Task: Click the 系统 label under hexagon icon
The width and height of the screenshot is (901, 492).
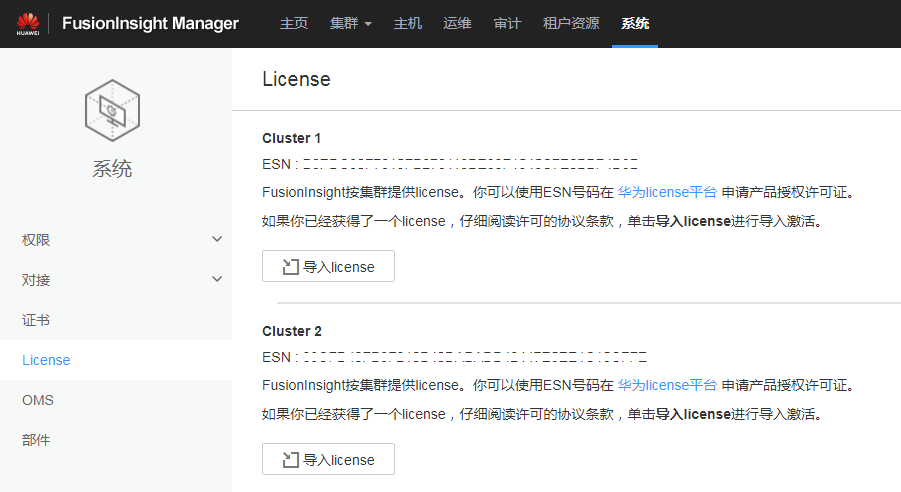Action: 113,169
